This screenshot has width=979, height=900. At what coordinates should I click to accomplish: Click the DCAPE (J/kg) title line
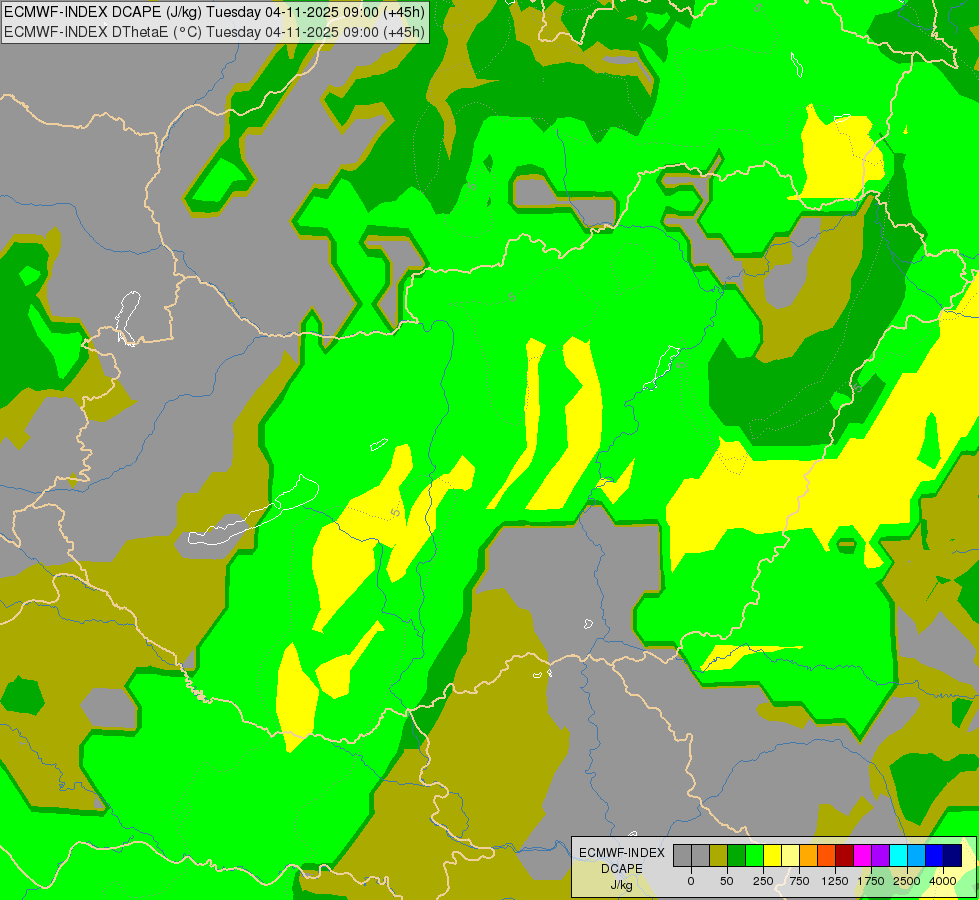click(214, 12)
